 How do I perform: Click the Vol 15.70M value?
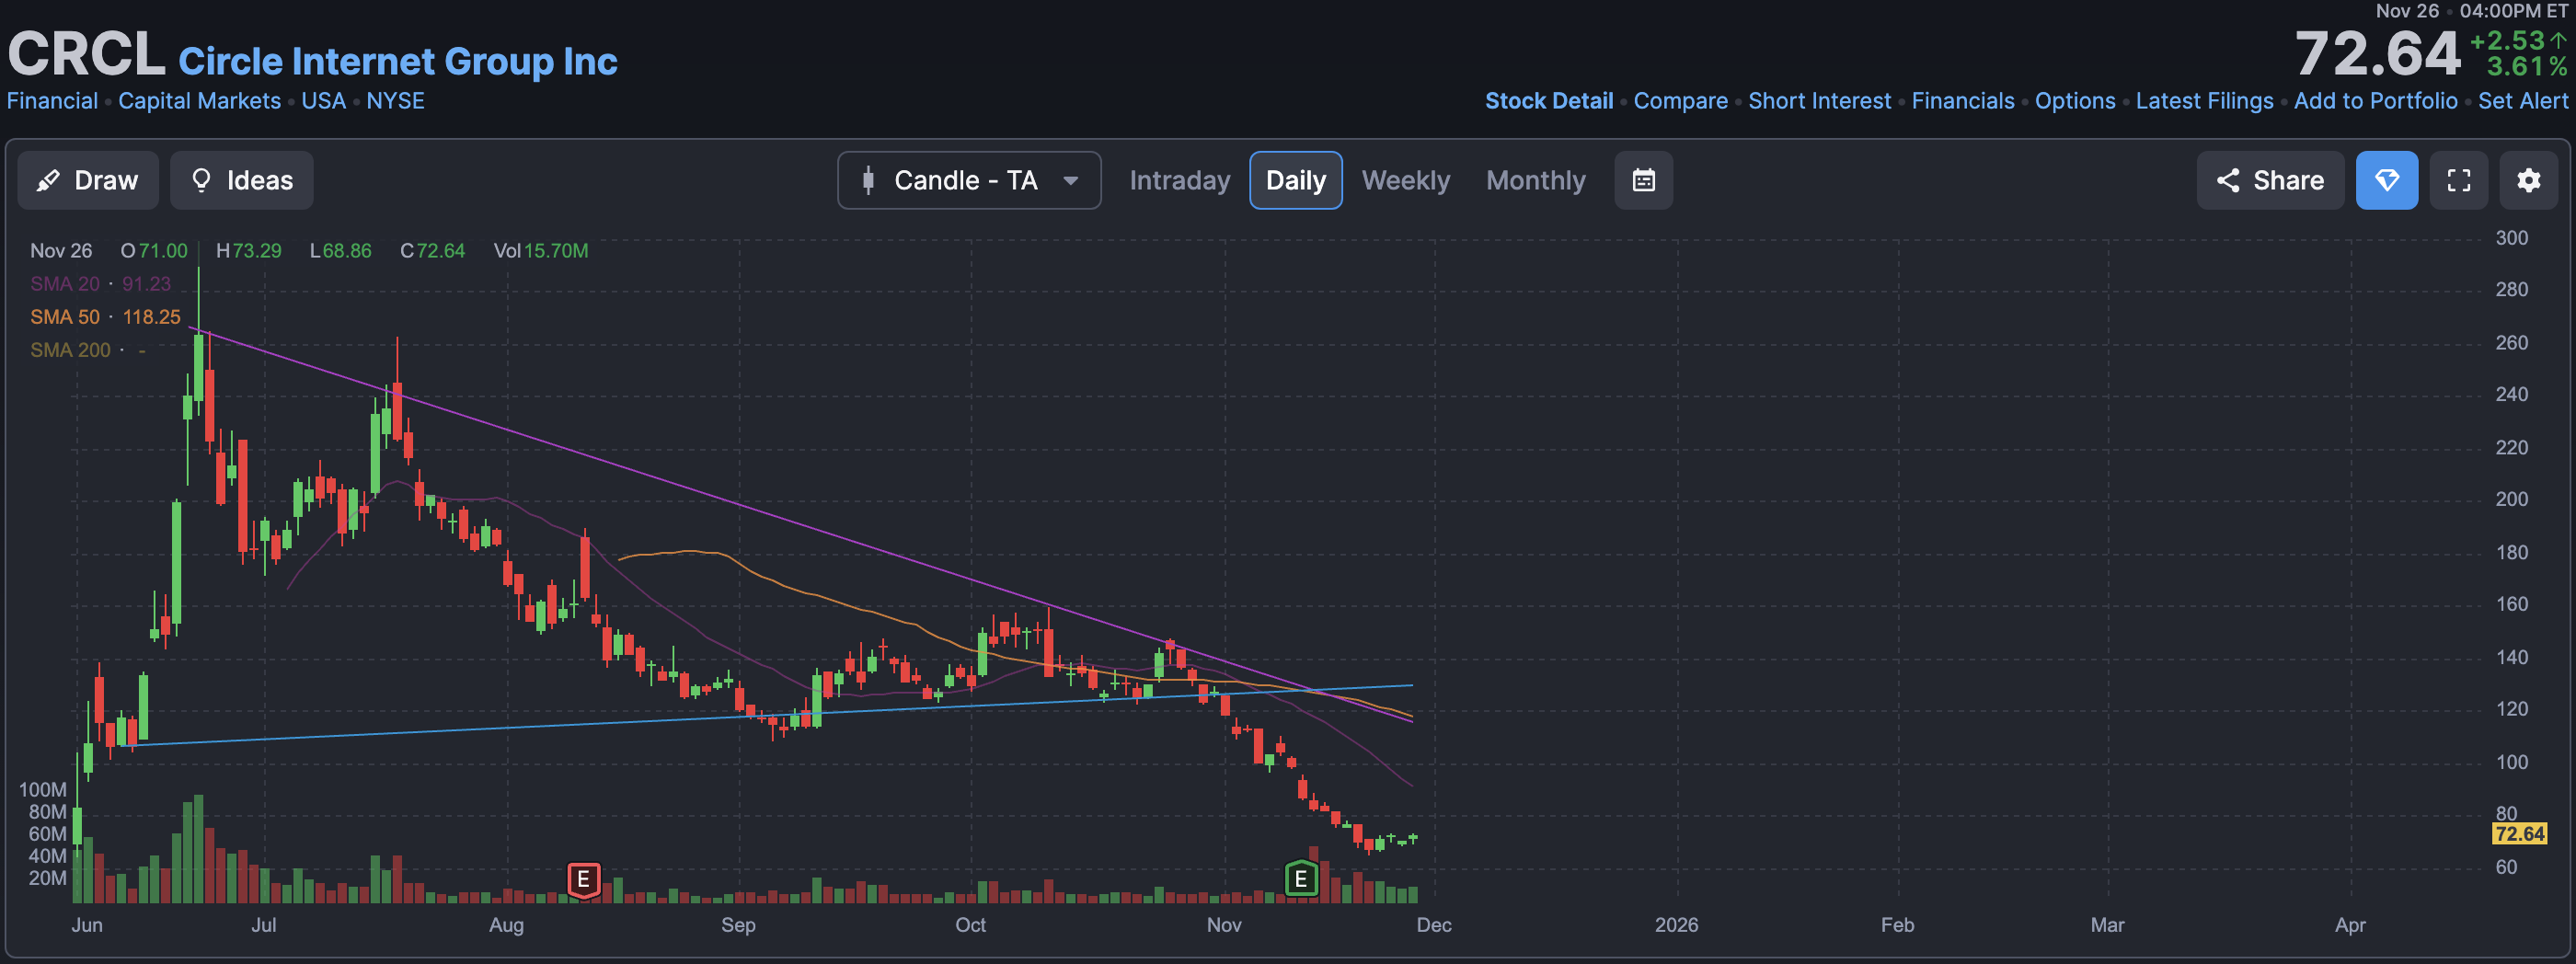(x=540, y=251)
